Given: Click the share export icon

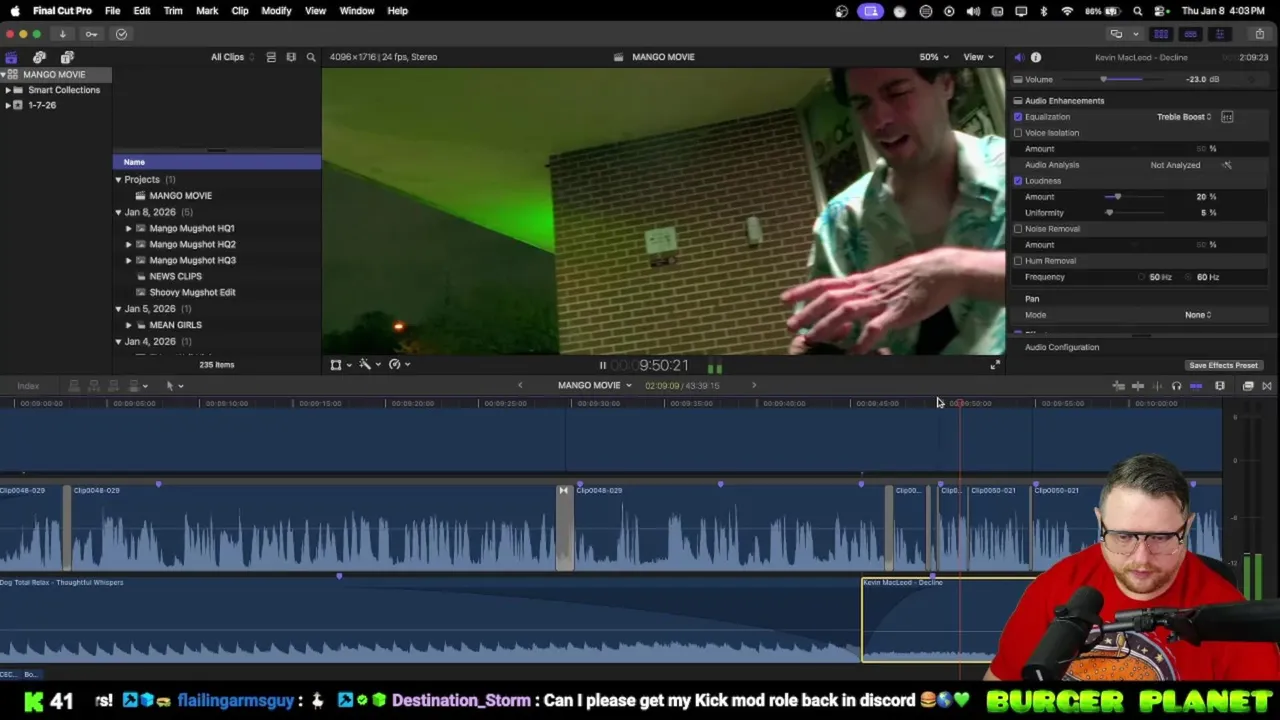Looking at the screenshot, I should (1259, 34).
